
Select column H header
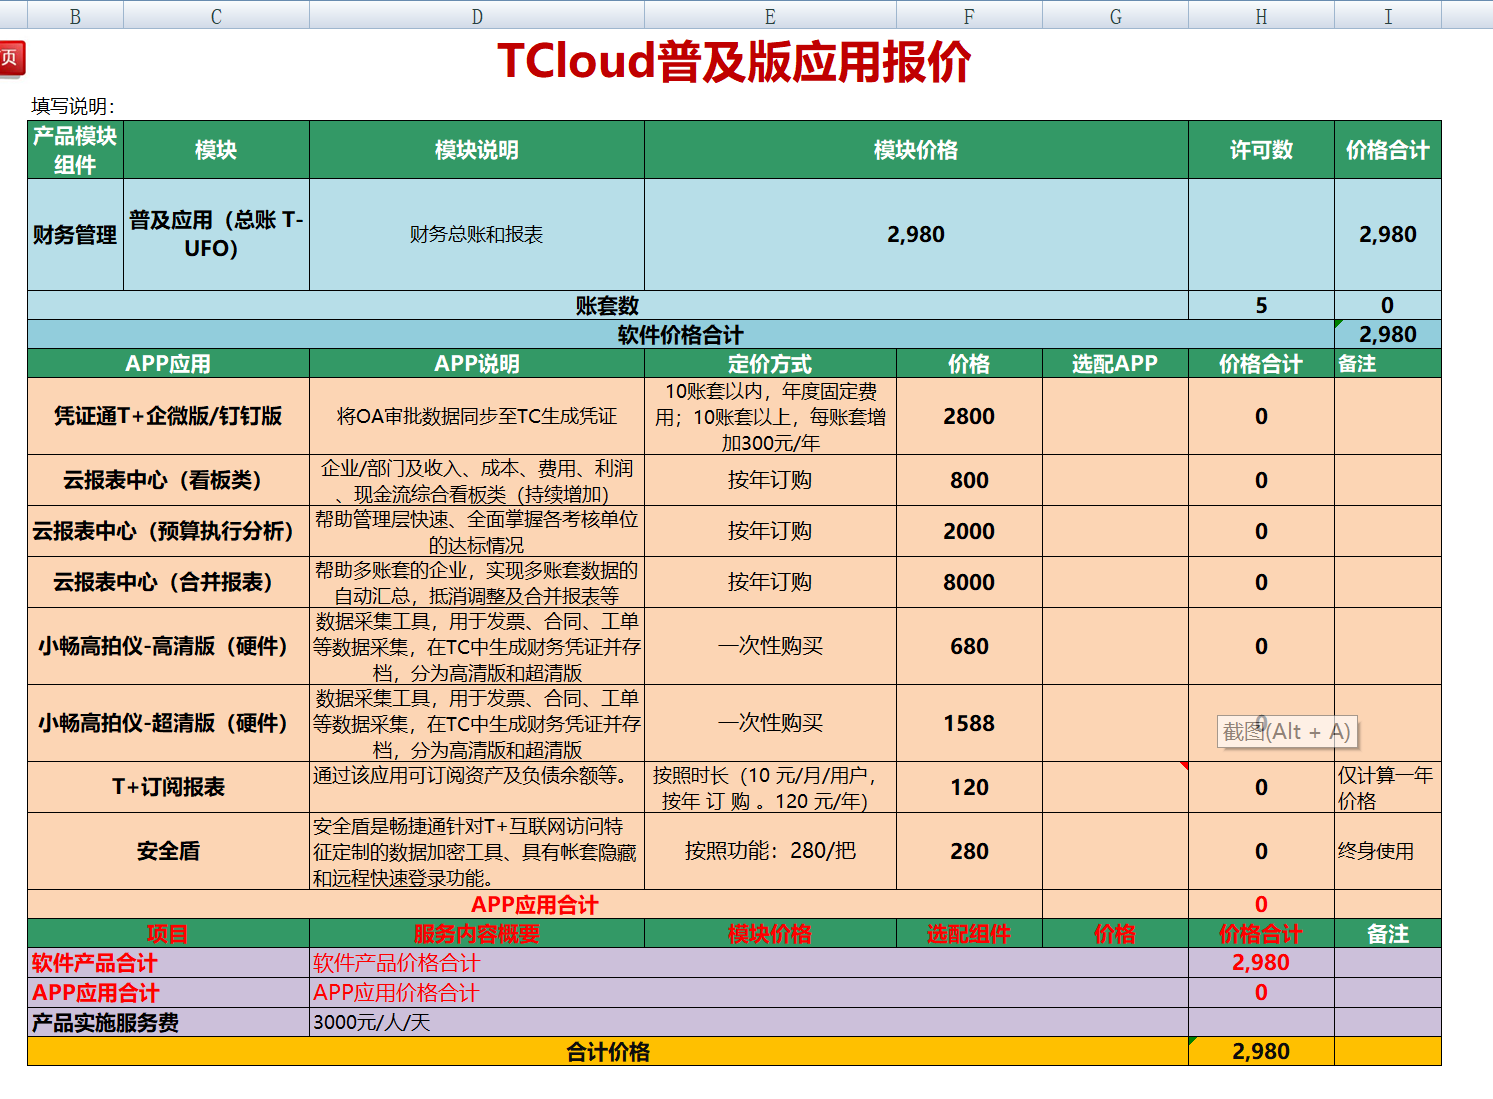click(1261, 15)
